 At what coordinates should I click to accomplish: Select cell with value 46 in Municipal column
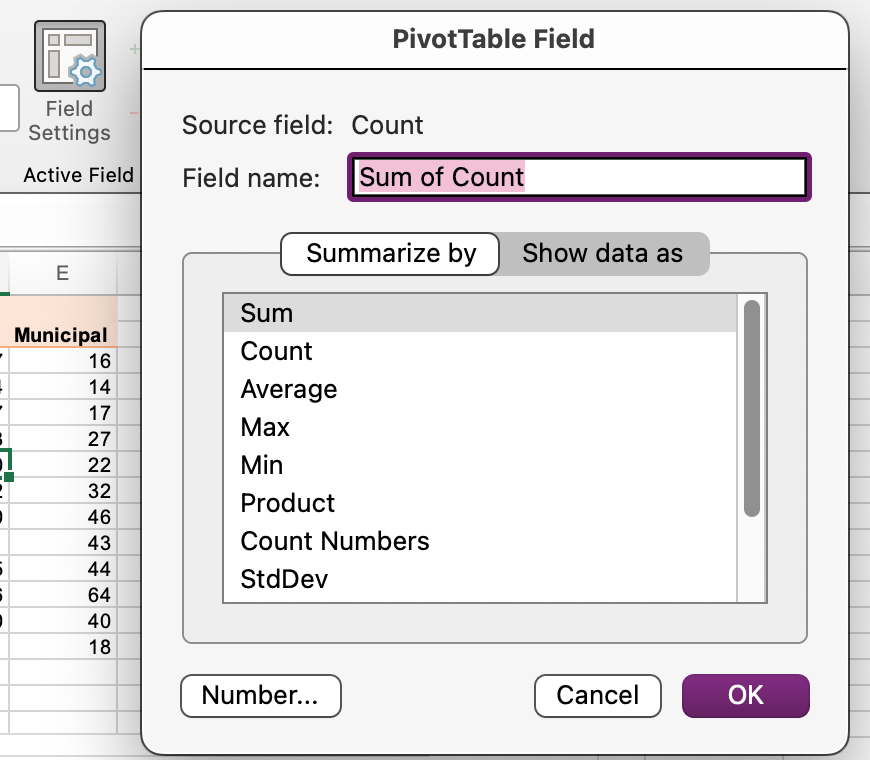coord(63,517)
